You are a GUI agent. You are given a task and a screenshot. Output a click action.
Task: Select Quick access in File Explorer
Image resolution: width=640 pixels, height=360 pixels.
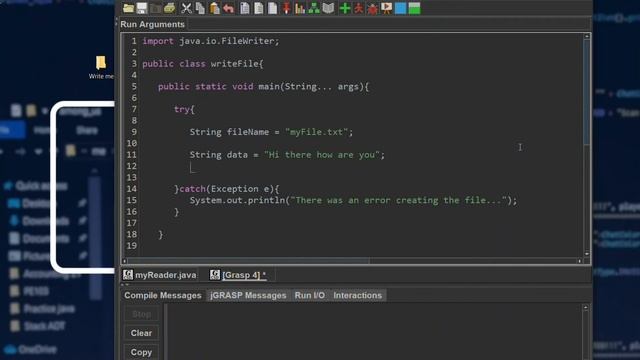tap(36, 186)
